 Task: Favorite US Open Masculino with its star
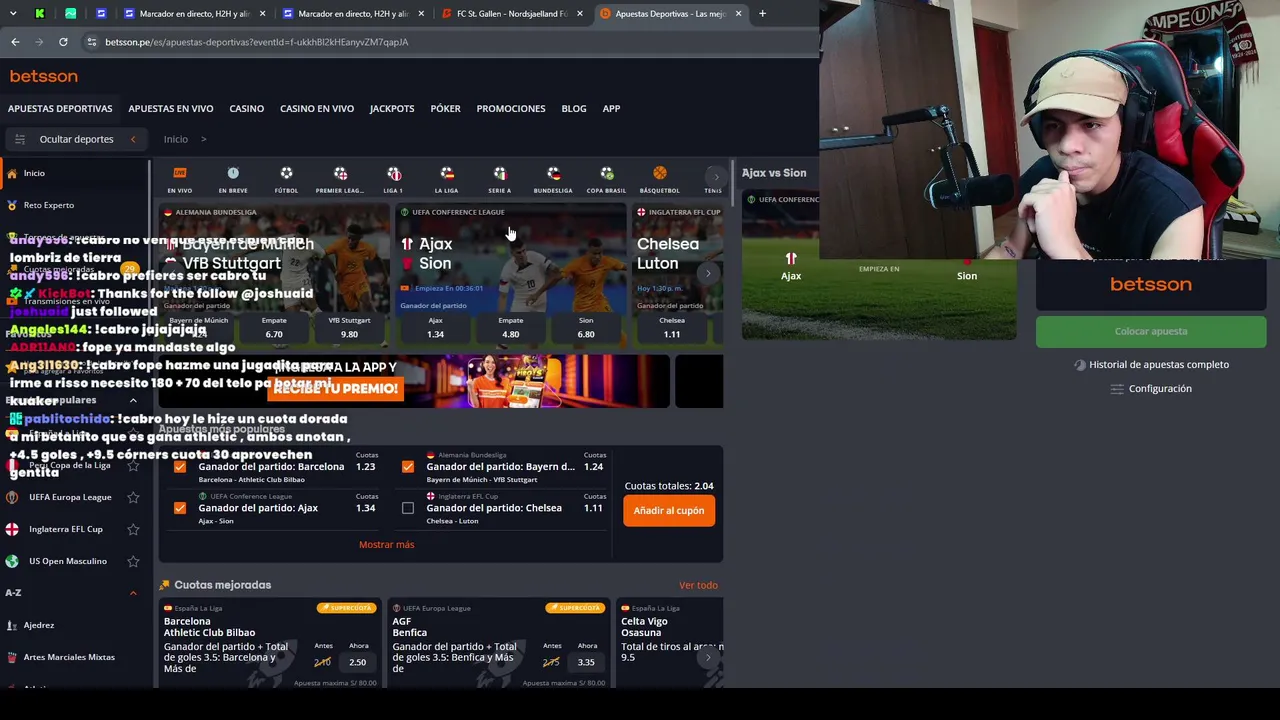point(133,561)
